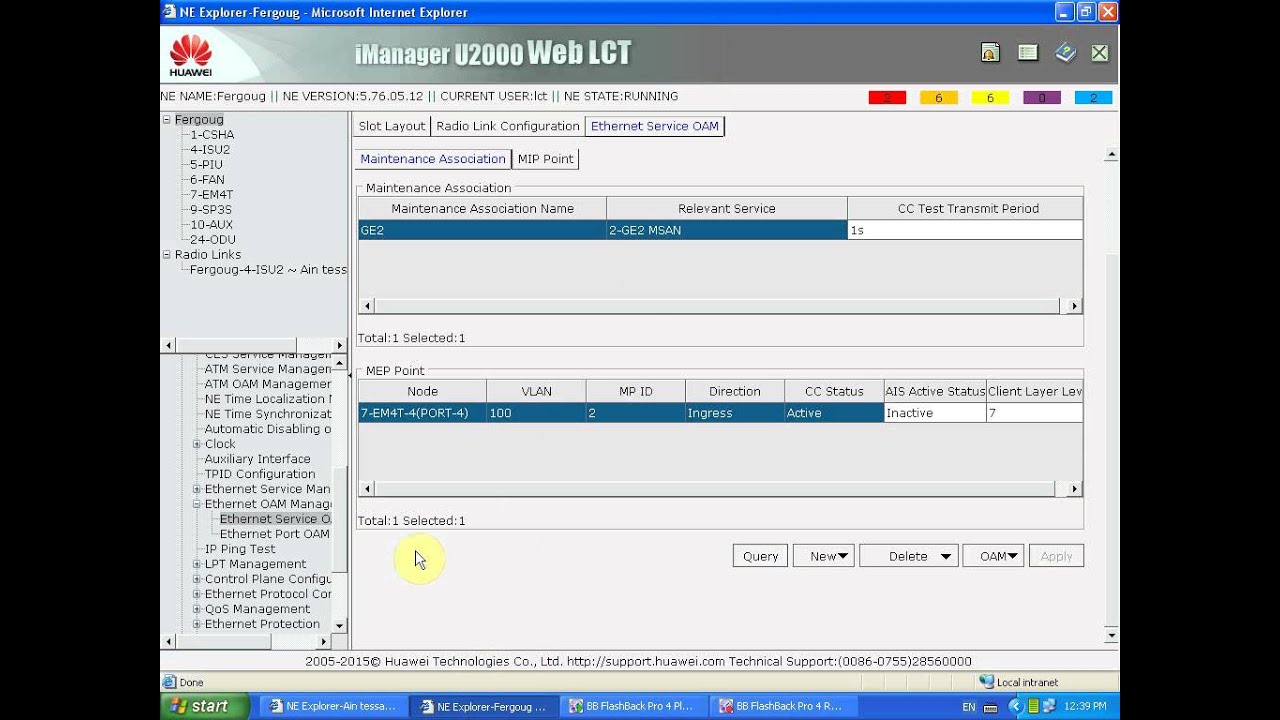Click the Maintenance Association Name column header

click(x=482, y=209)
